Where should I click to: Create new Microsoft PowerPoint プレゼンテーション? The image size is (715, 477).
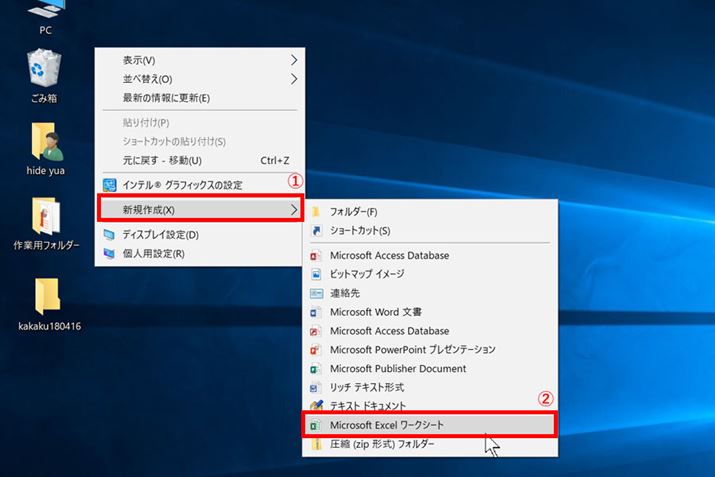[x=430, y=350]
